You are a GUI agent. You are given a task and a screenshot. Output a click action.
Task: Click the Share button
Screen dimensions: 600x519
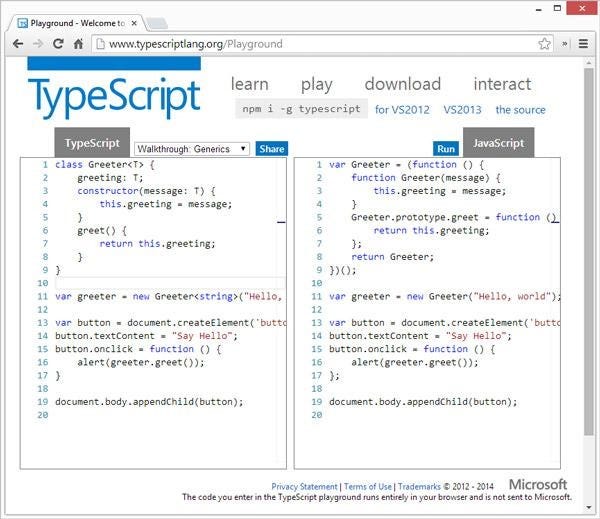coord(271,149)
